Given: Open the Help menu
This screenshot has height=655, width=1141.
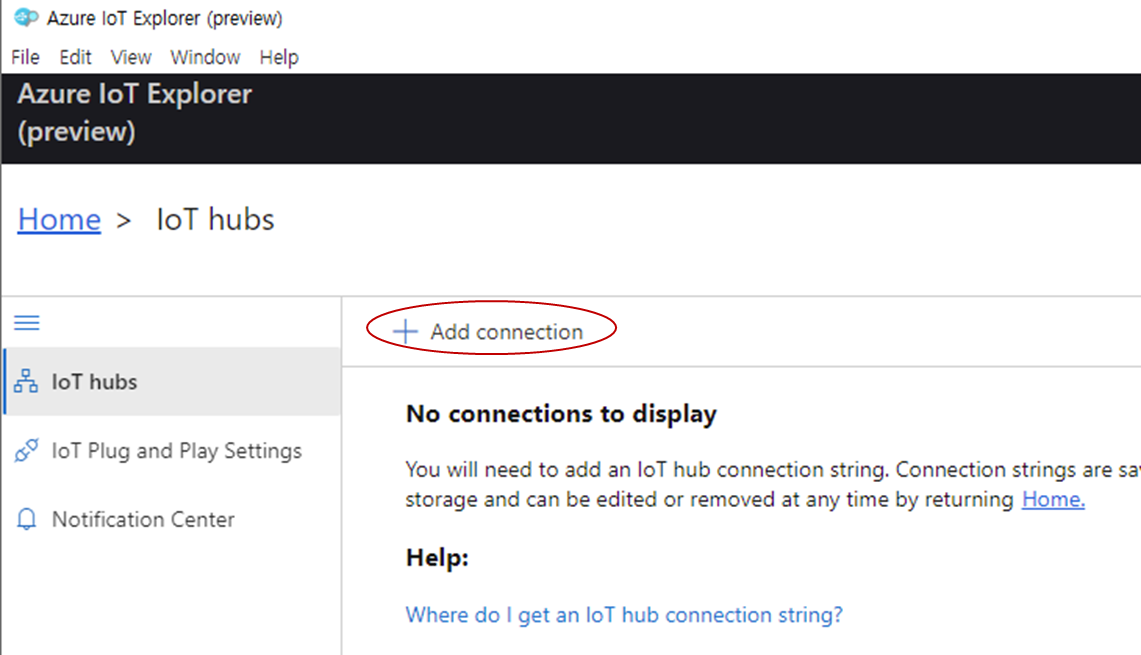Looking at the screenshot, I should pyautogui.click(x=279, y=57).
